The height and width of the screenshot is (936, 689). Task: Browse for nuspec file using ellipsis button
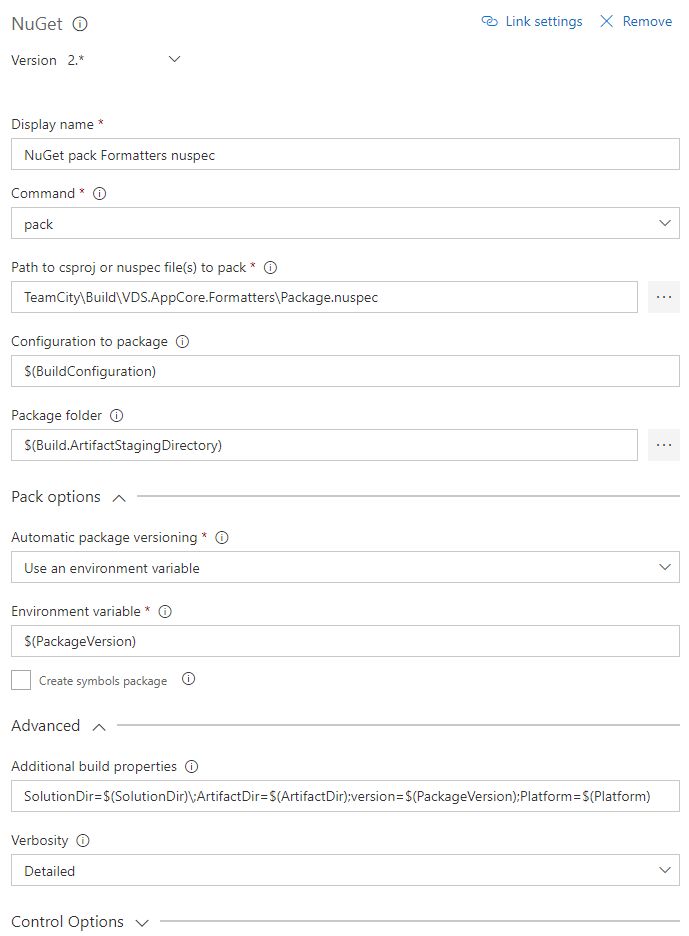[663, 297]
